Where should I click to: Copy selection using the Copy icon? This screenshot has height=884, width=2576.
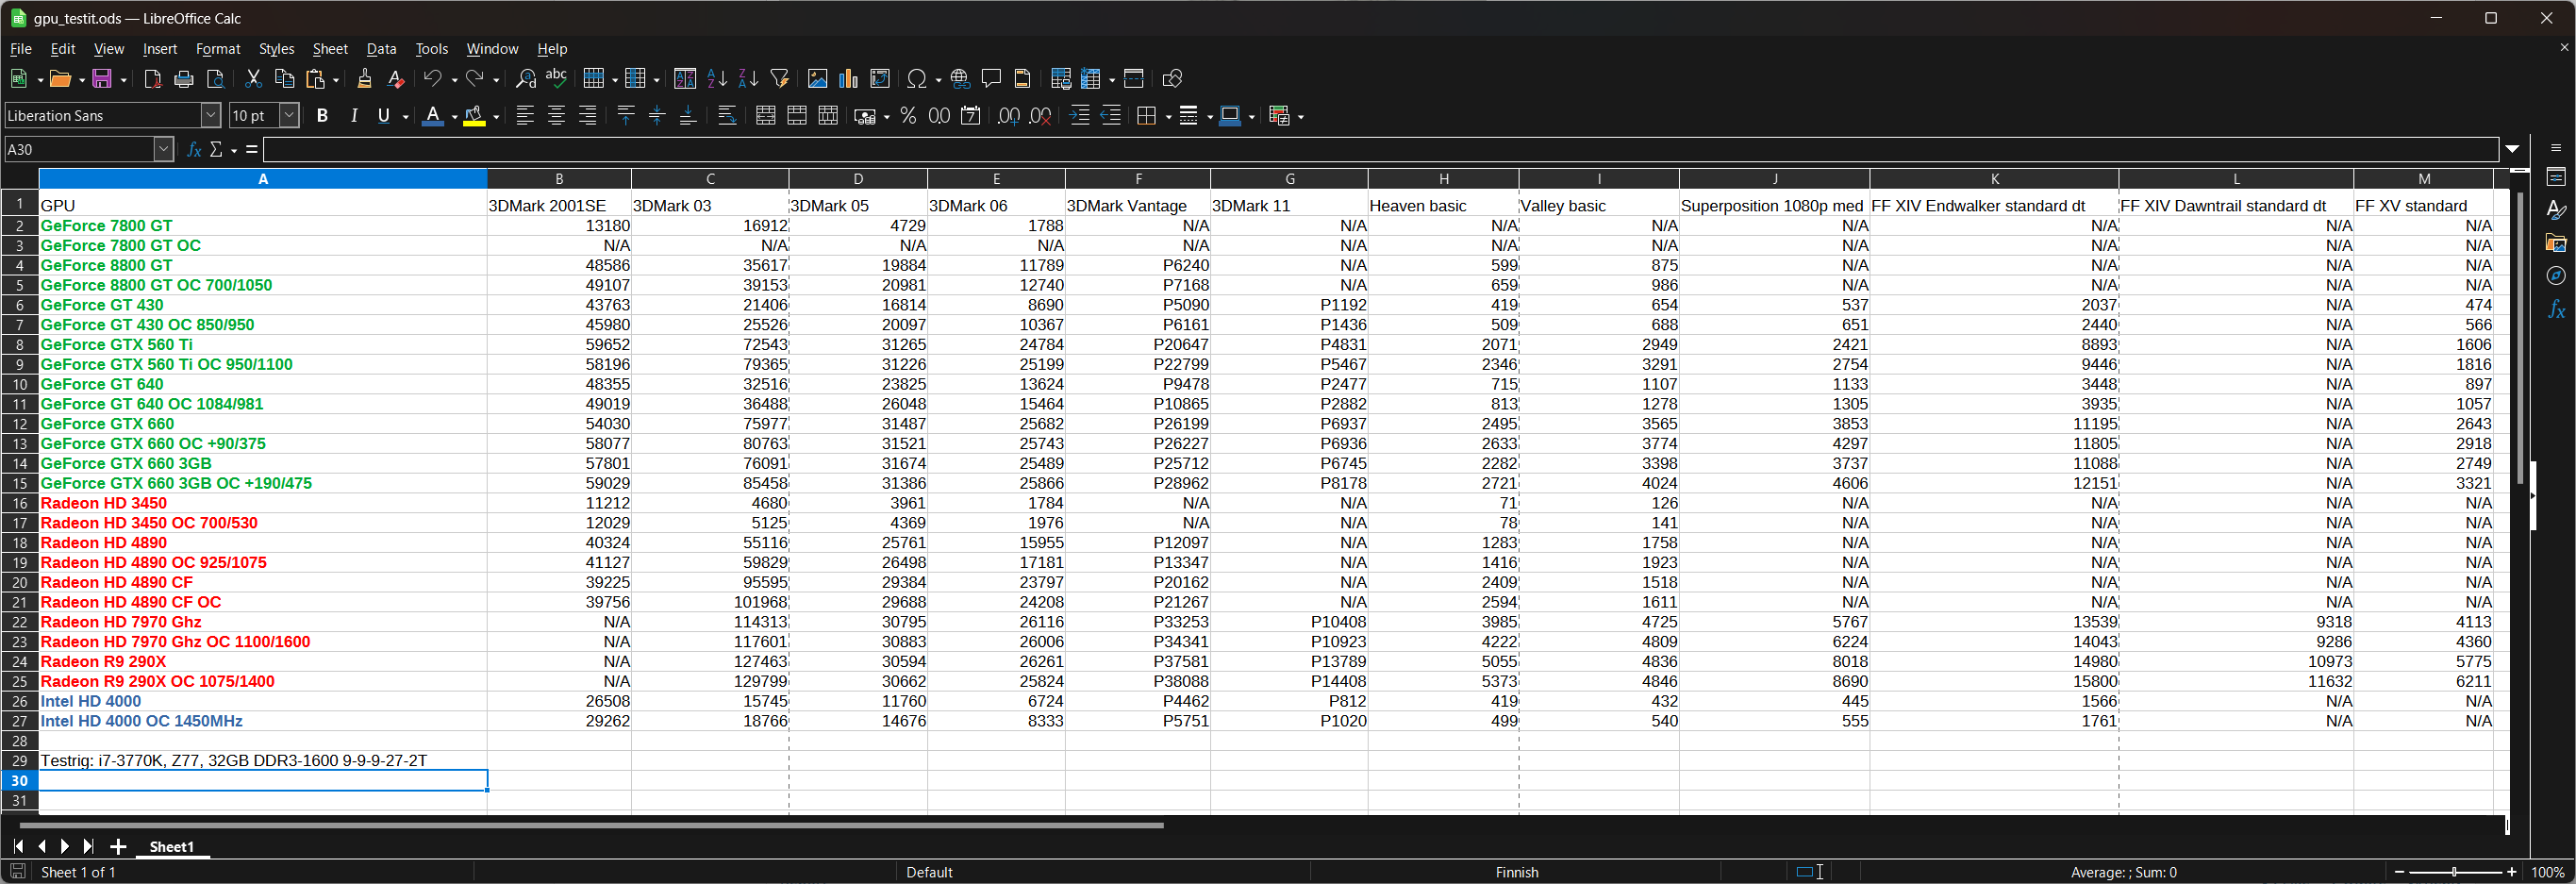click(x=284, y=79)
